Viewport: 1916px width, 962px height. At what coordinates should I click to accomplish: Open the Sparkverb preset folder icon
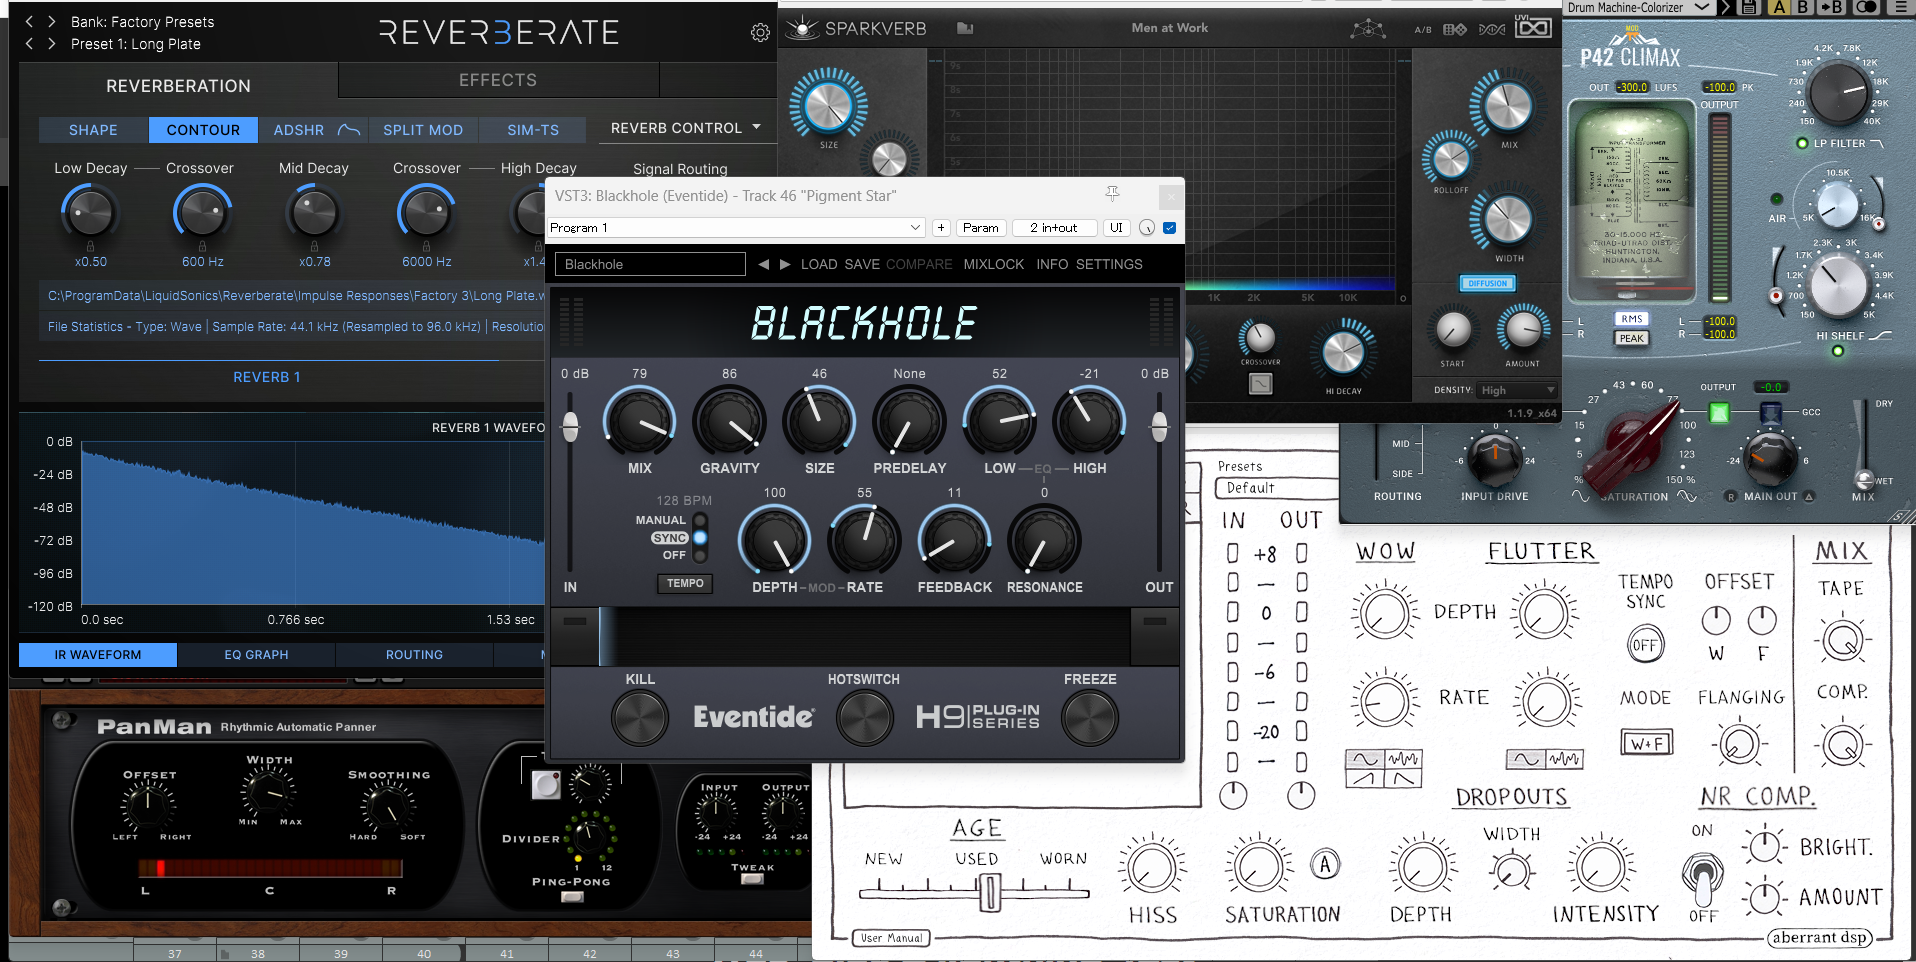965,28
